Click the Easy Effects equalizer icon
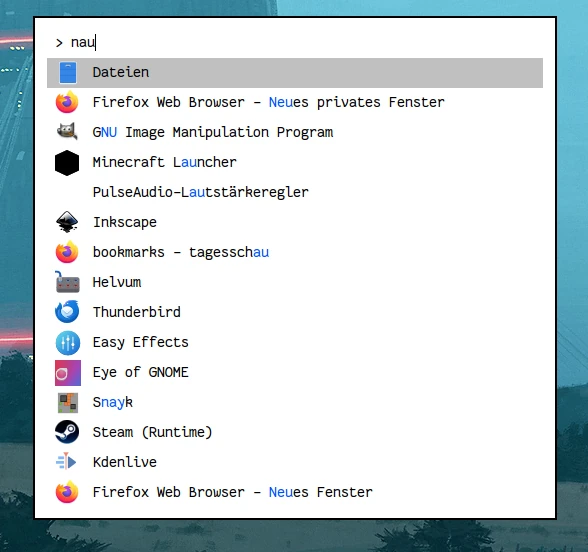This screenshot has width=588, height=552. 68,343
